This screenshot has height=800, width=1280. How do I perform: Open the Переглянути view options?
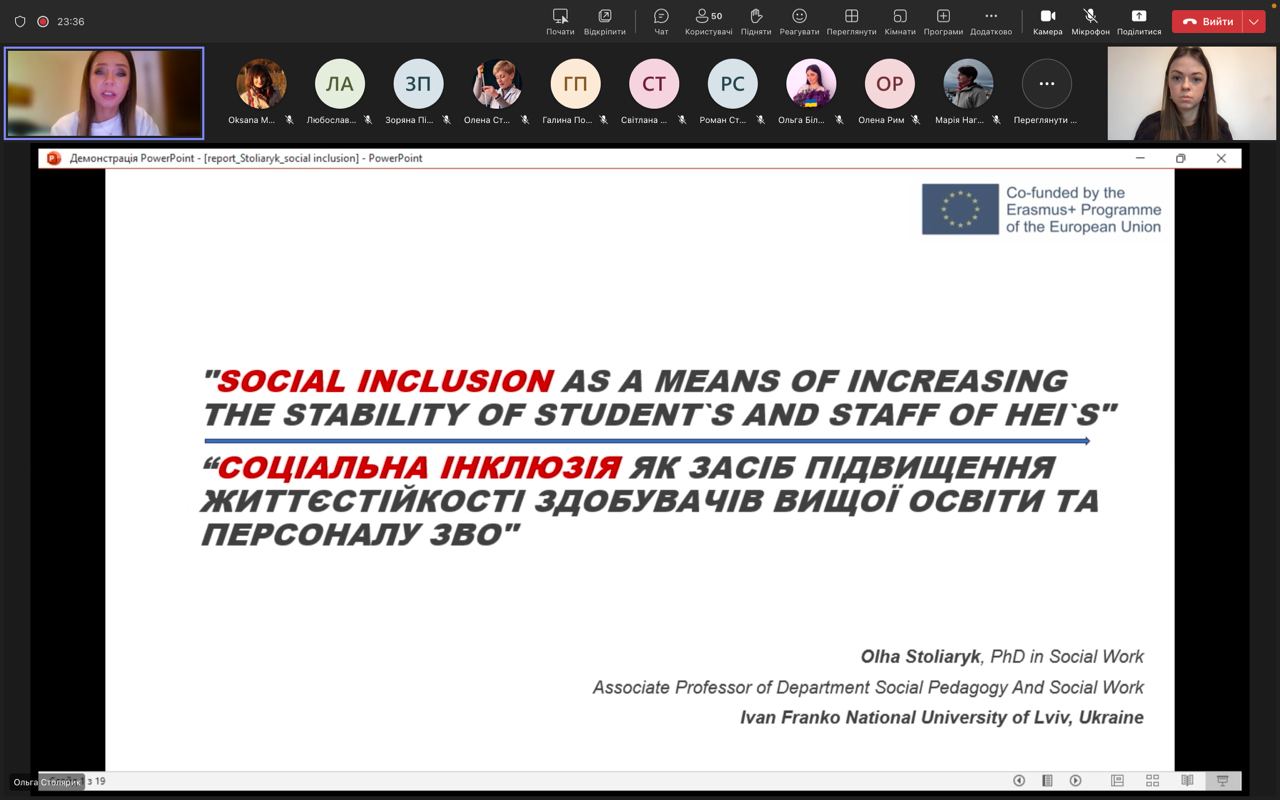pyautogui.click(x=851, y=21)
